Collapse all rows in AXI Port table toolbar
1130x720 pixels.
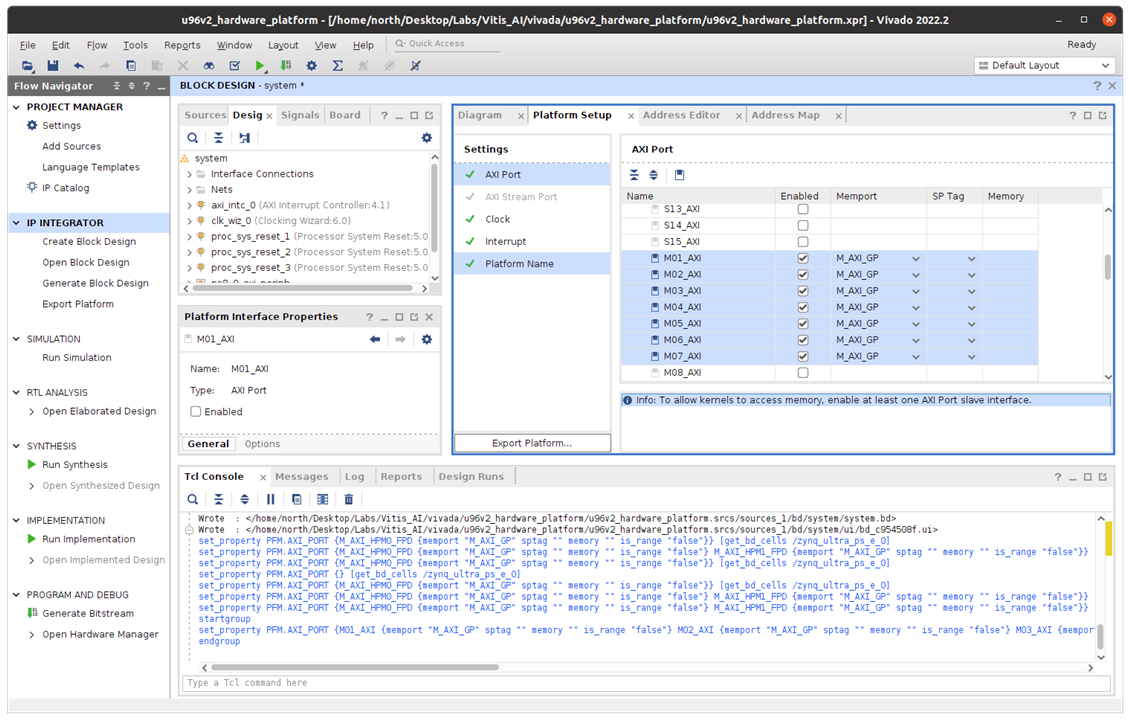click(x=634, y=174)
